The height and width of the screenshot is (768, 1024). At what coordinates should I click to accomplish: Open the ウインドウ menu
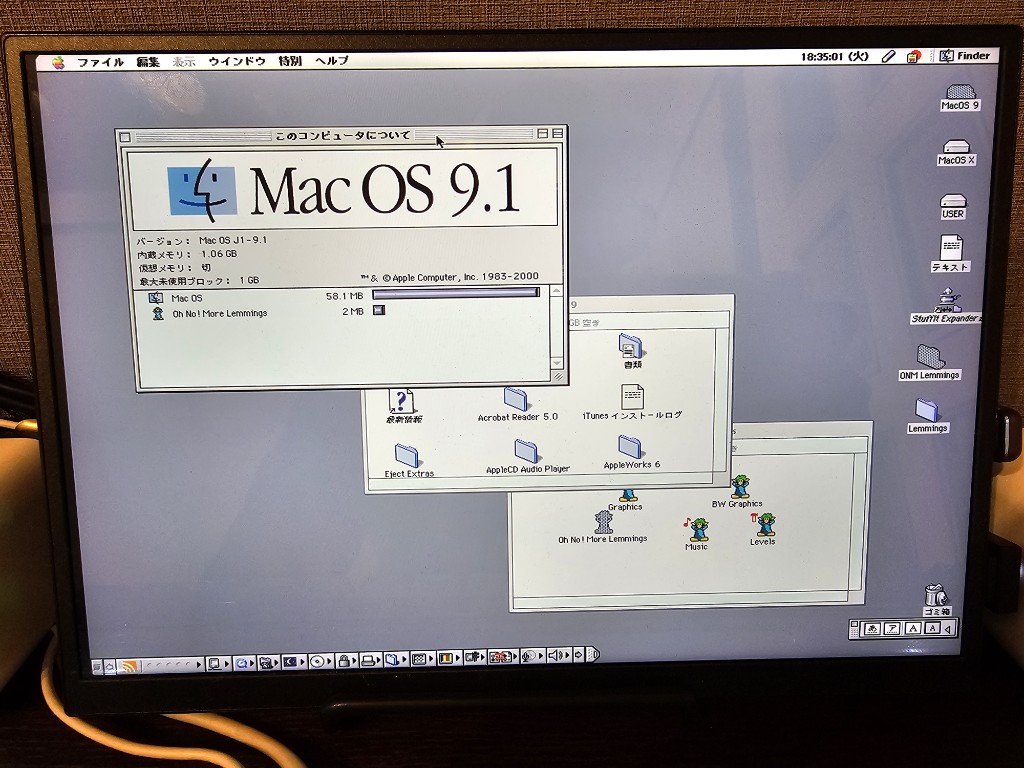[x=236, y=61]
